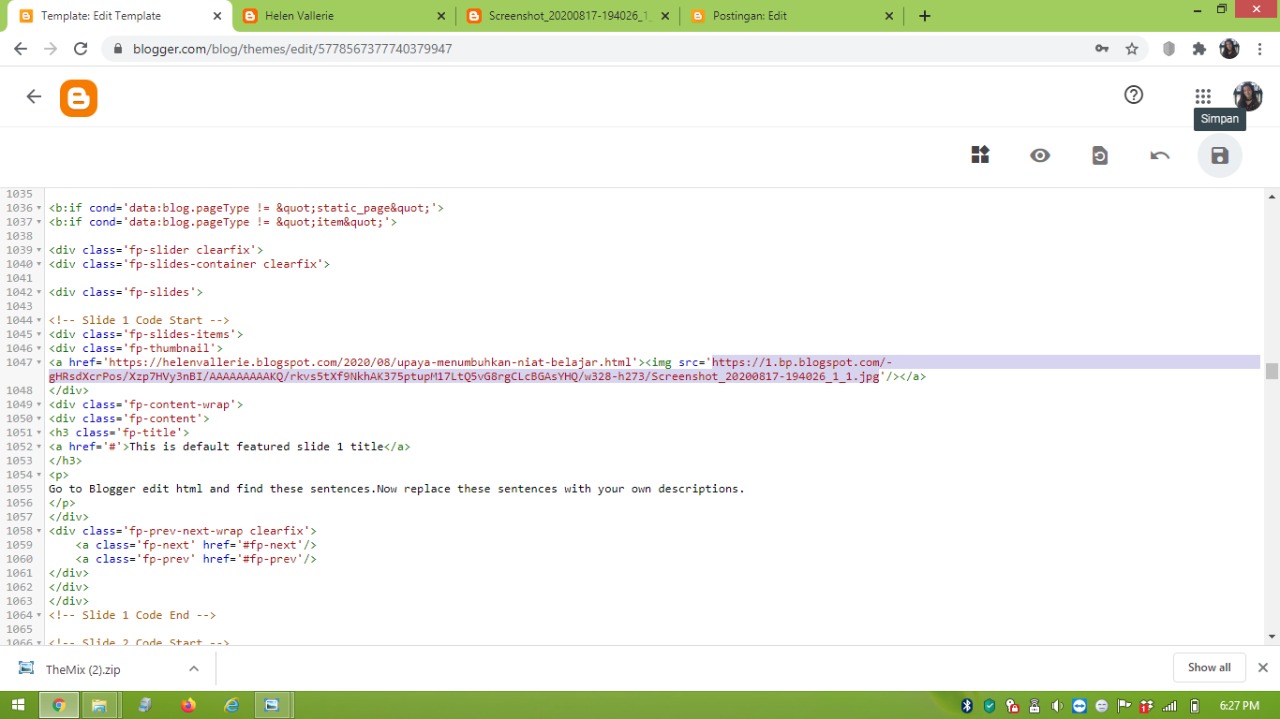Open the shield extension icon

1168,48
